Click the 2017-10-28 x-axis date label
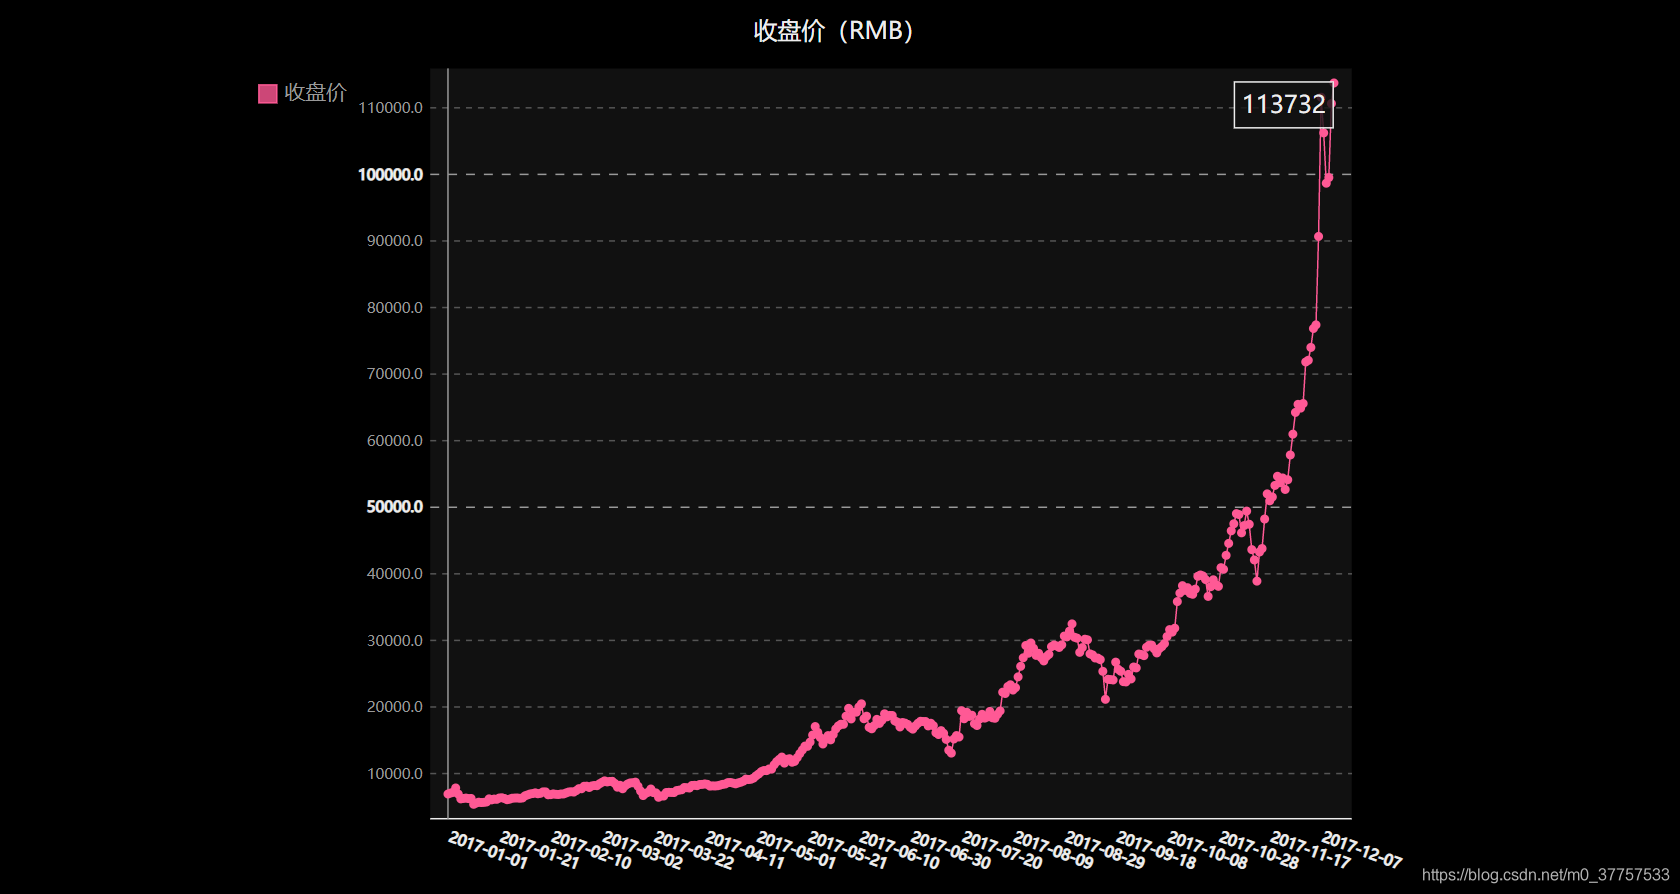This screenshot has width=1680, height=894. 1259,850
